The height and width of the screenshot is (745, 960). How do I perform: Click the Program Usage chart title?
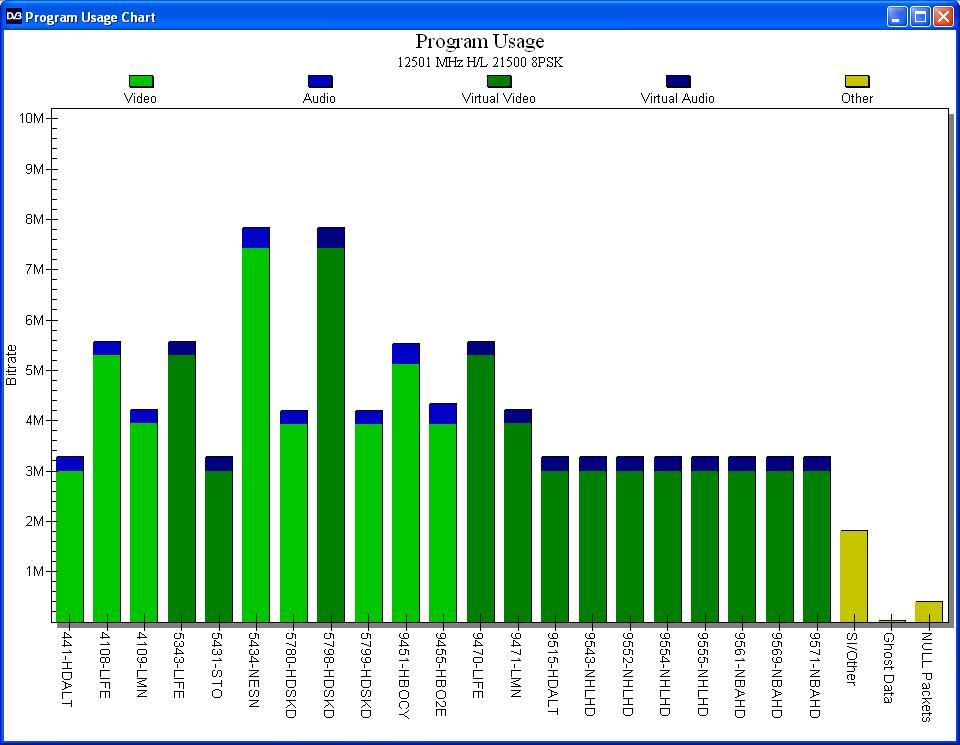click(x=480, y=41)
